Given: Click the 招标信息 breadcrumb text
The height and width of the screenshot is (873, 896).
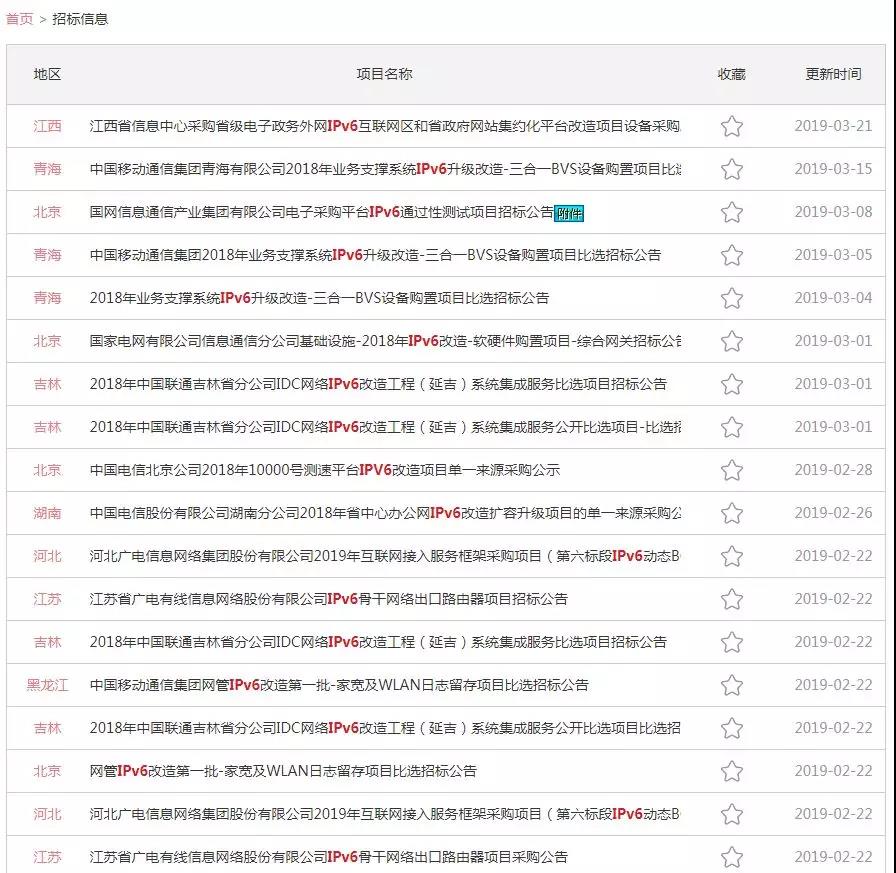Looking at the screenshot, I should 80,19.
